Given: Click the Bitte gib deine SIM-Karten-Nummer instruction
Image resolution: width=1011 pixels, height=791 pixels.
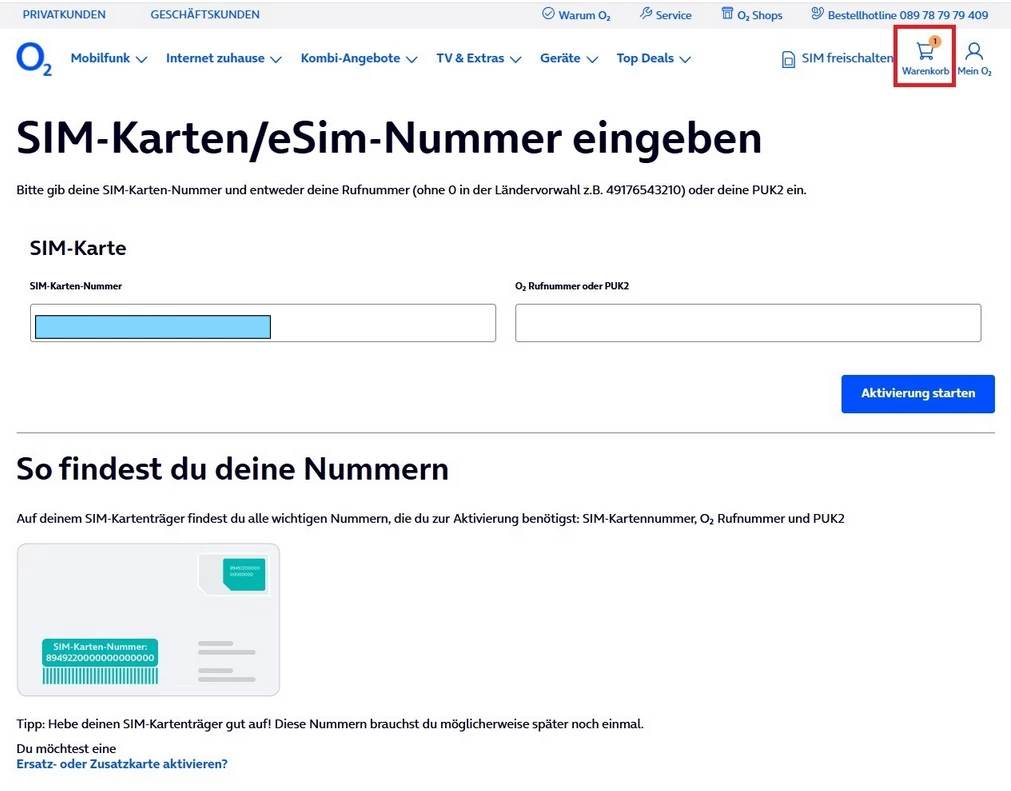Looking at the screenshot, I should click(x=411, y=190).
